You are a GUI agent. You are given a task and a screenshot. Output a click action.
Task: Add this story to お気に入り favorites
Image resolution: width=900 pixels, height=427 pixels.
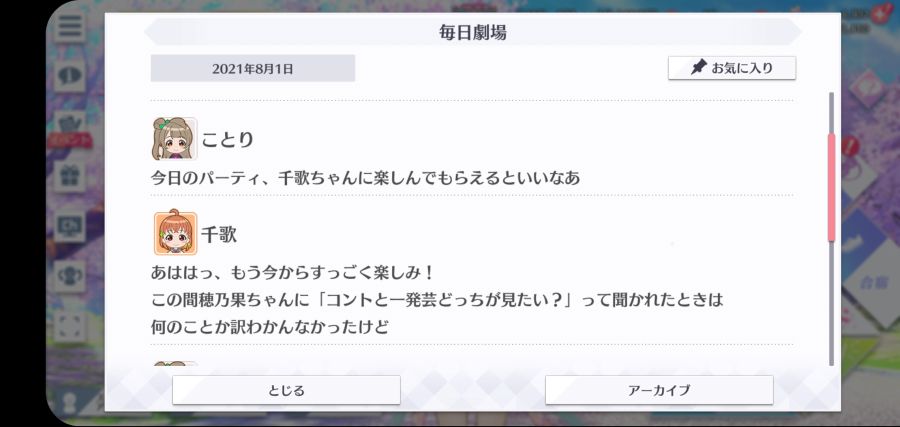(732, 68)
